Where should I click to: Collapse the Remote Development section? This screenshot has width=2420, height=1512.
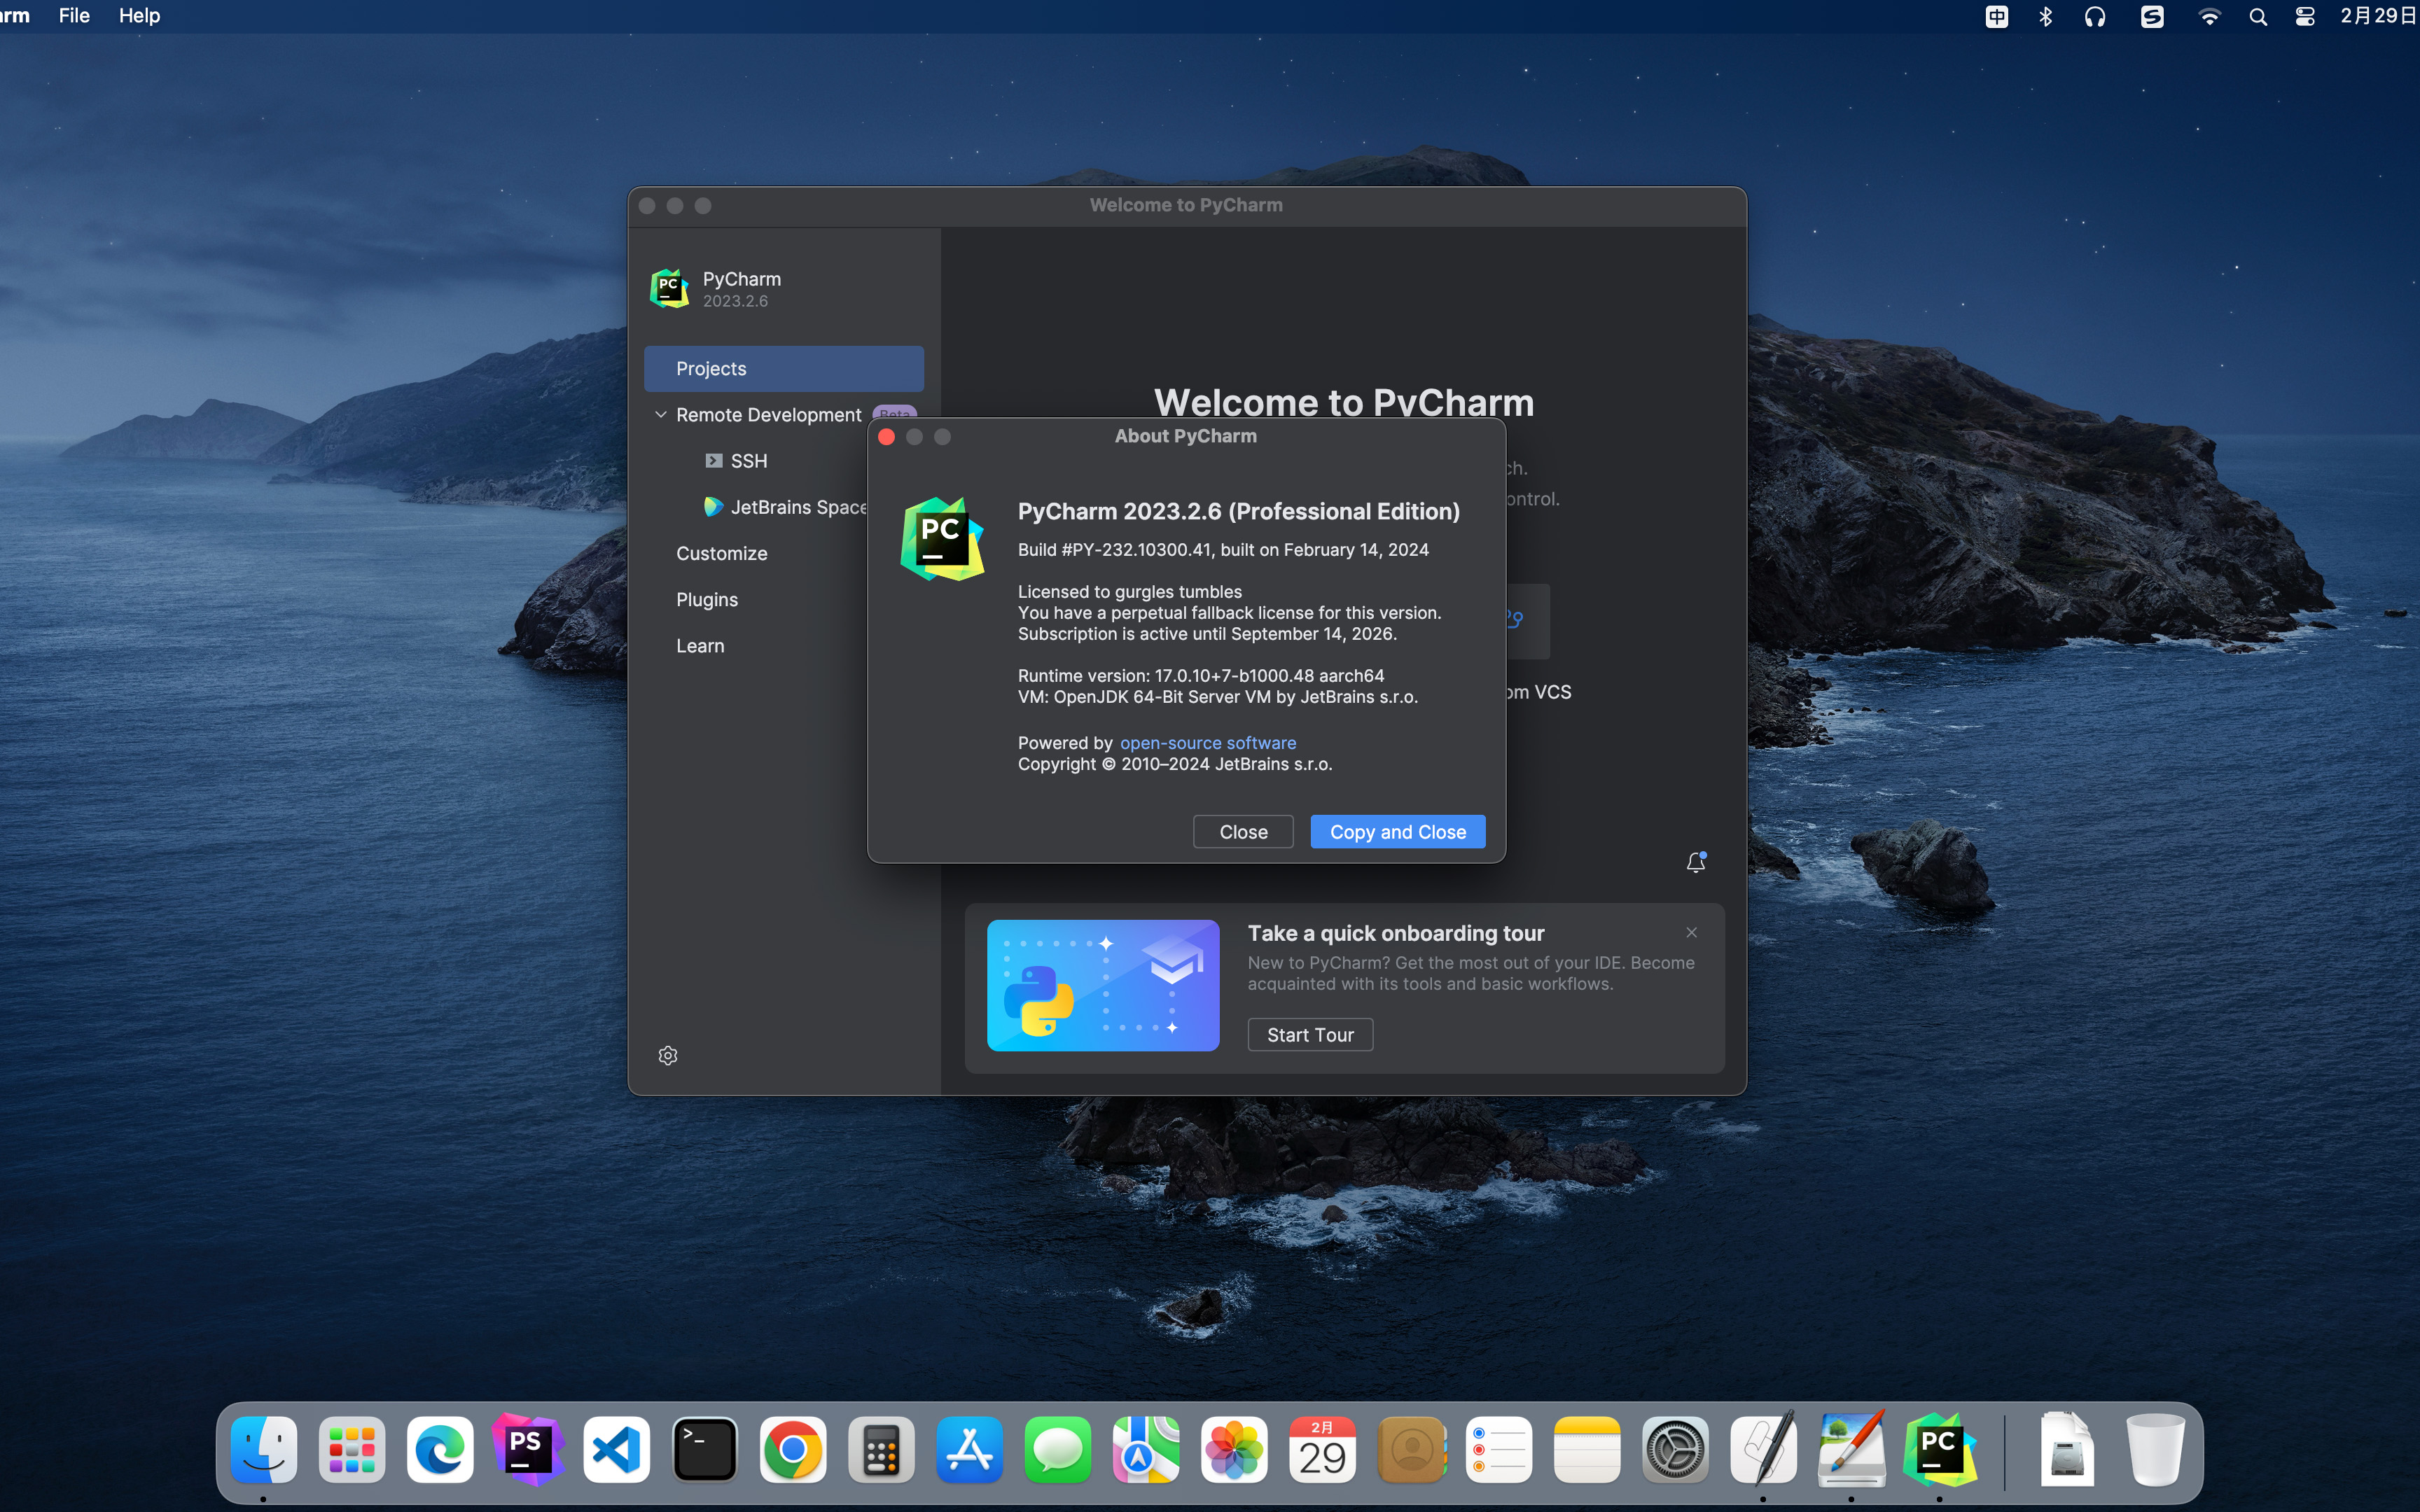tap(660, 414)
